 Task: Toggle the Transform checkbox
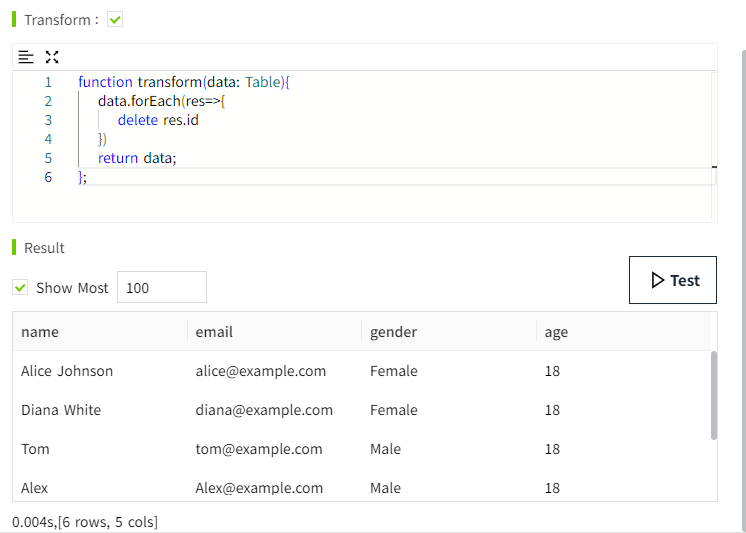pos(115,20)
